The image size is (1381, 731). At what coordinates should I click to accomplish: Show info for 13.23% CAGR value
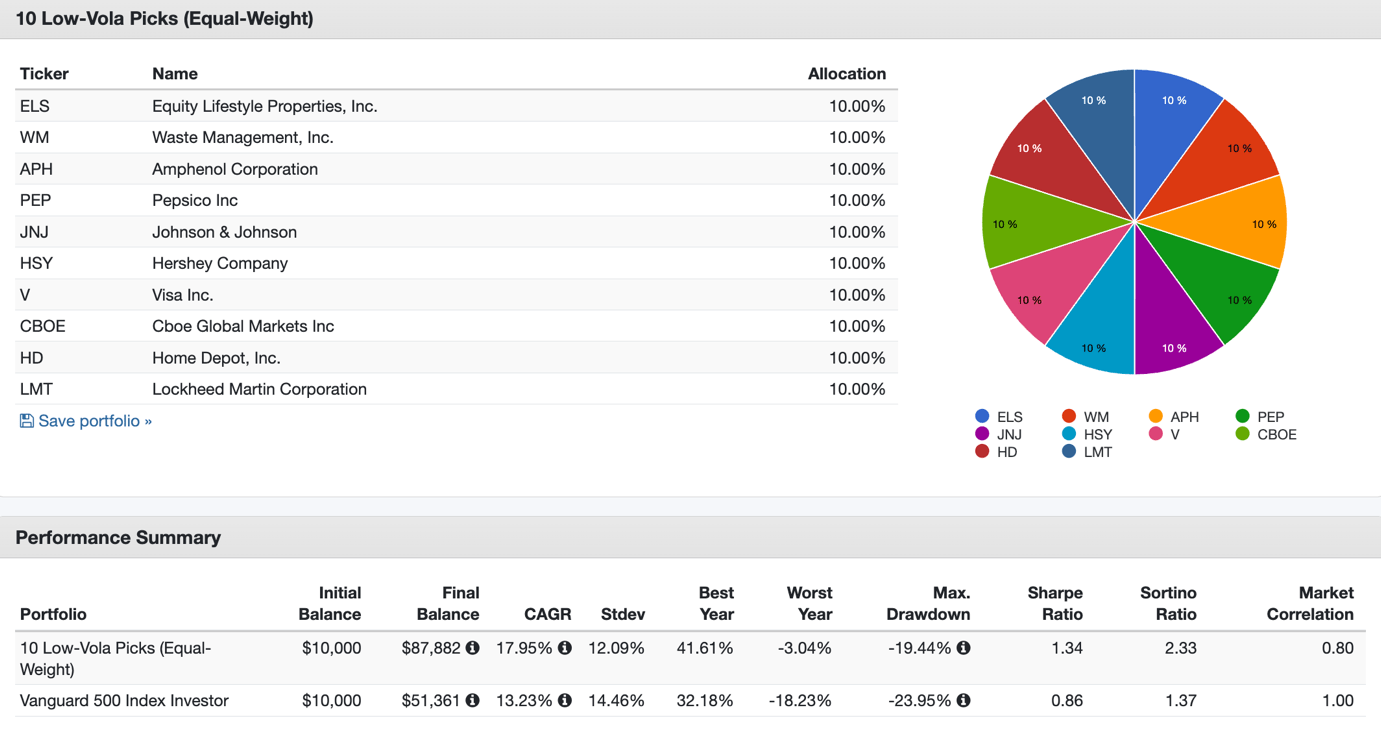click(x=565, y=700)
